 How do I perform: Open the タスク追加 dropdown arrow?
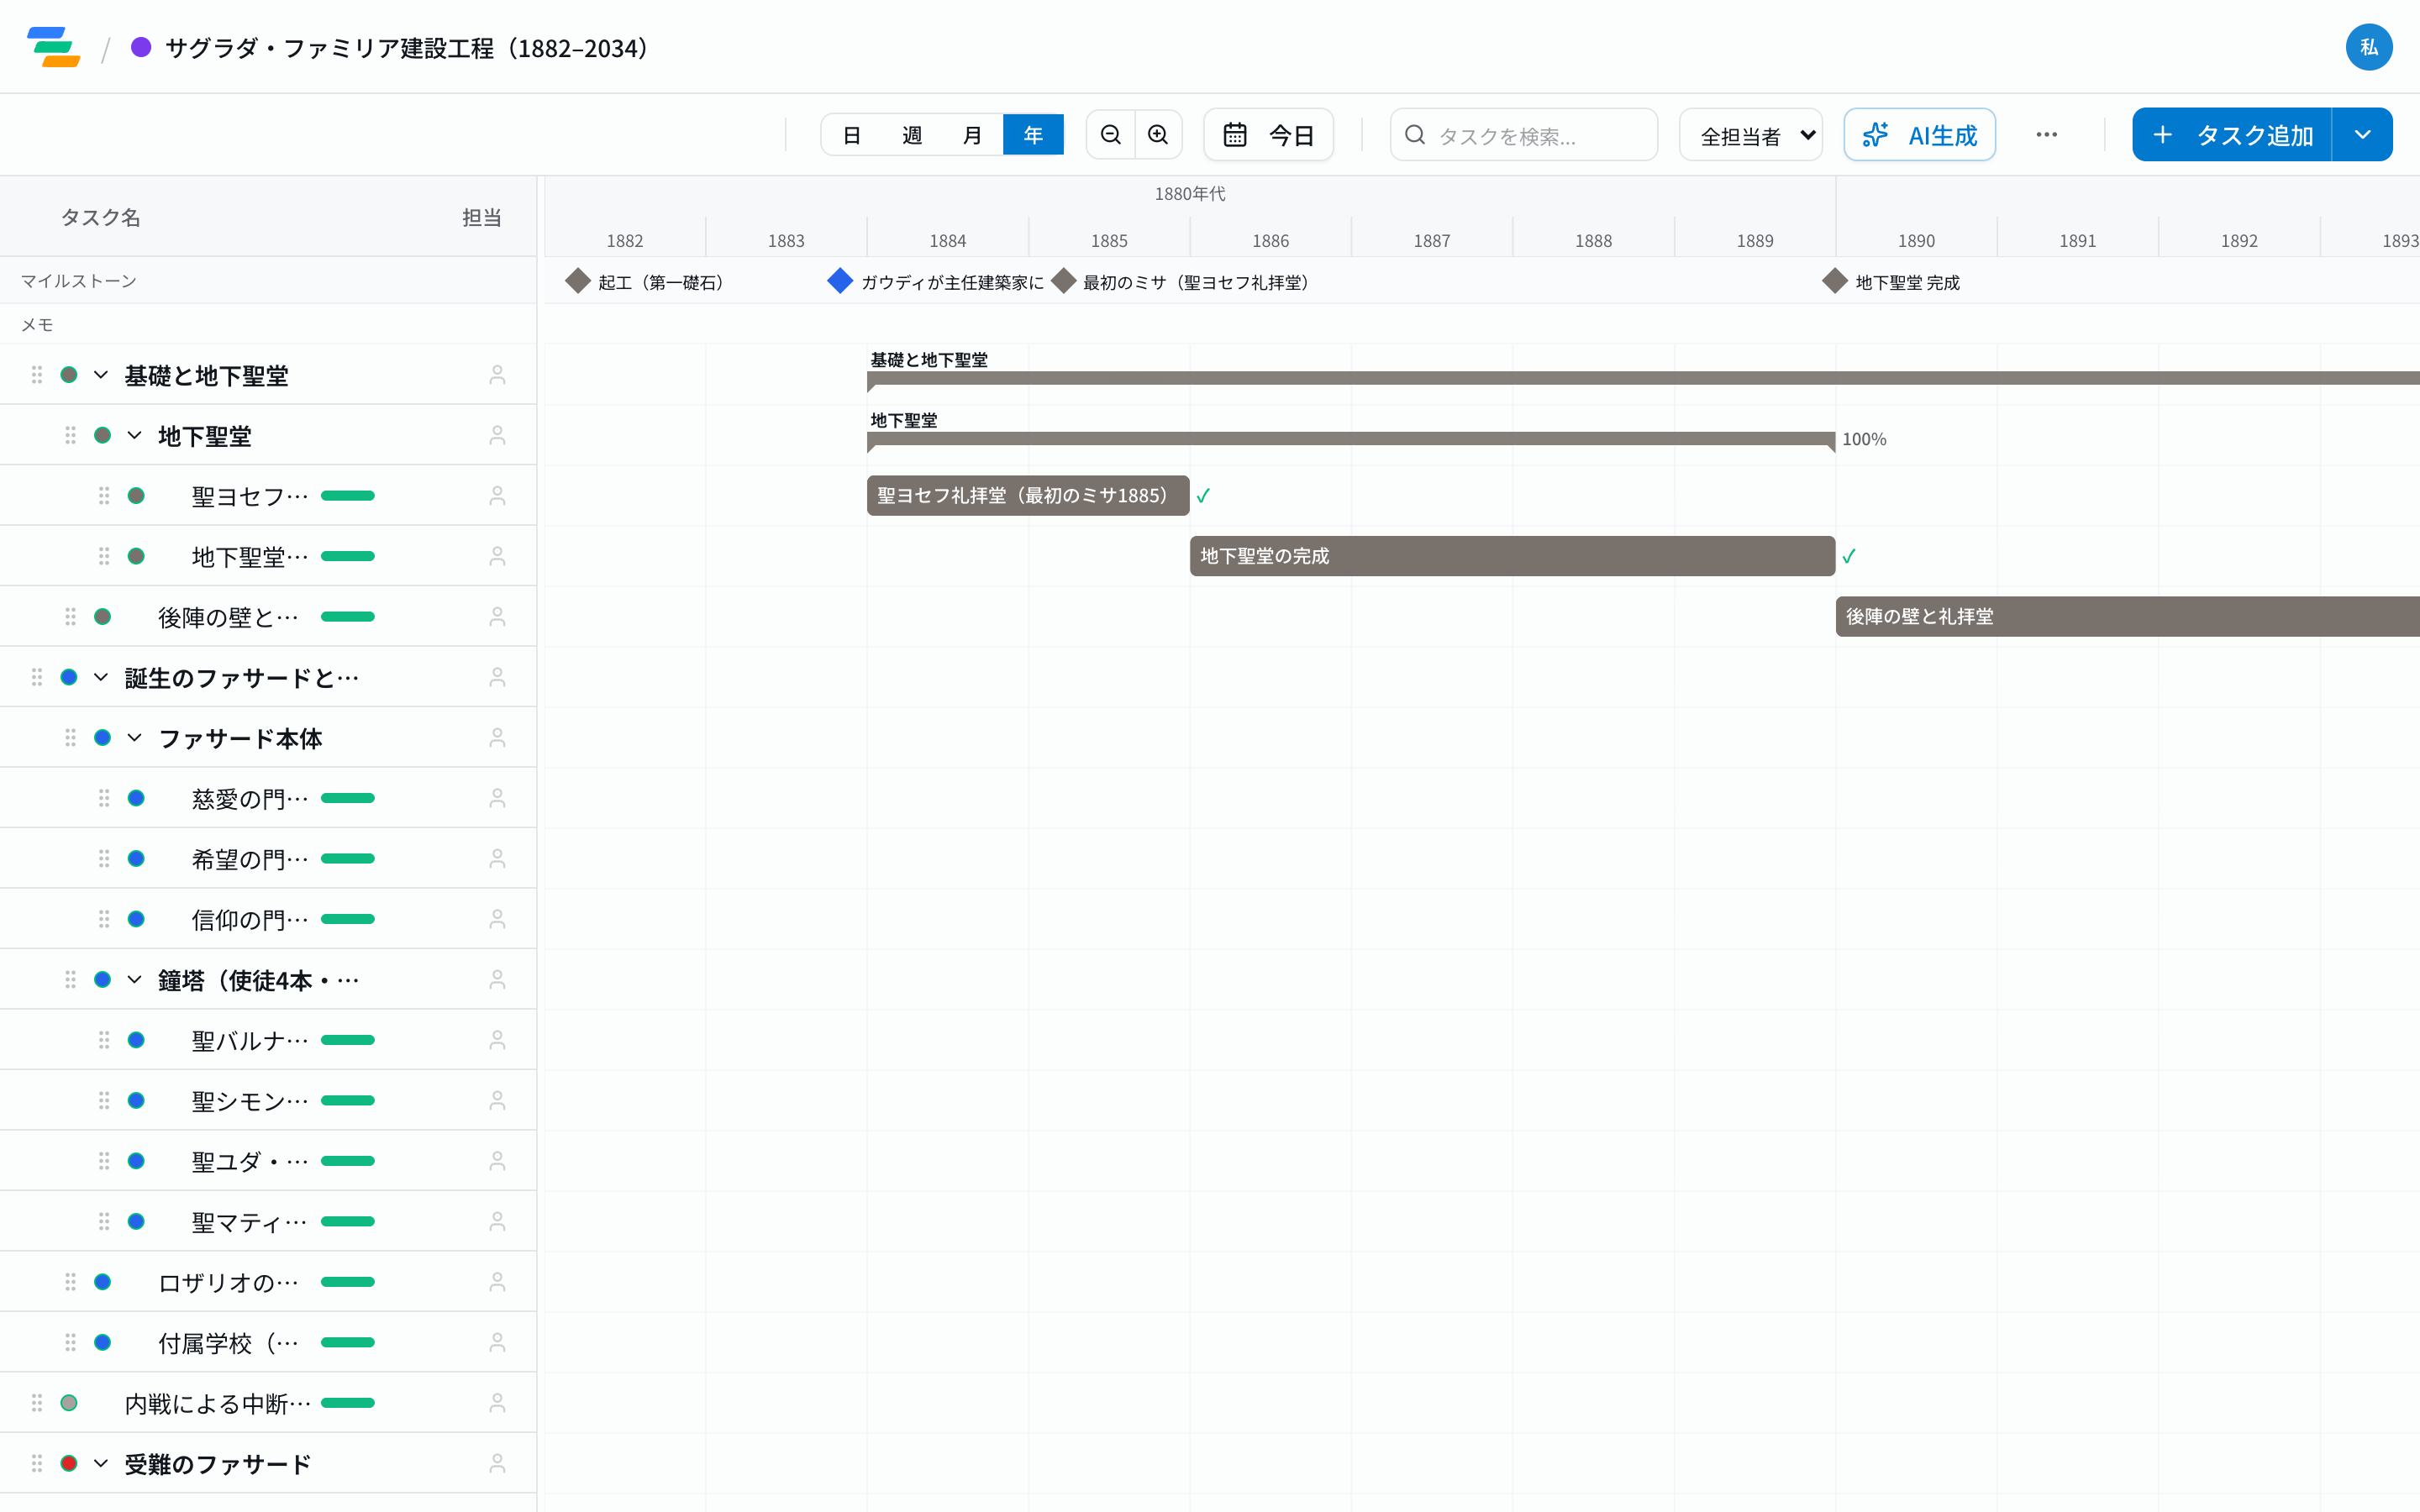click(x=2362, y=135)
